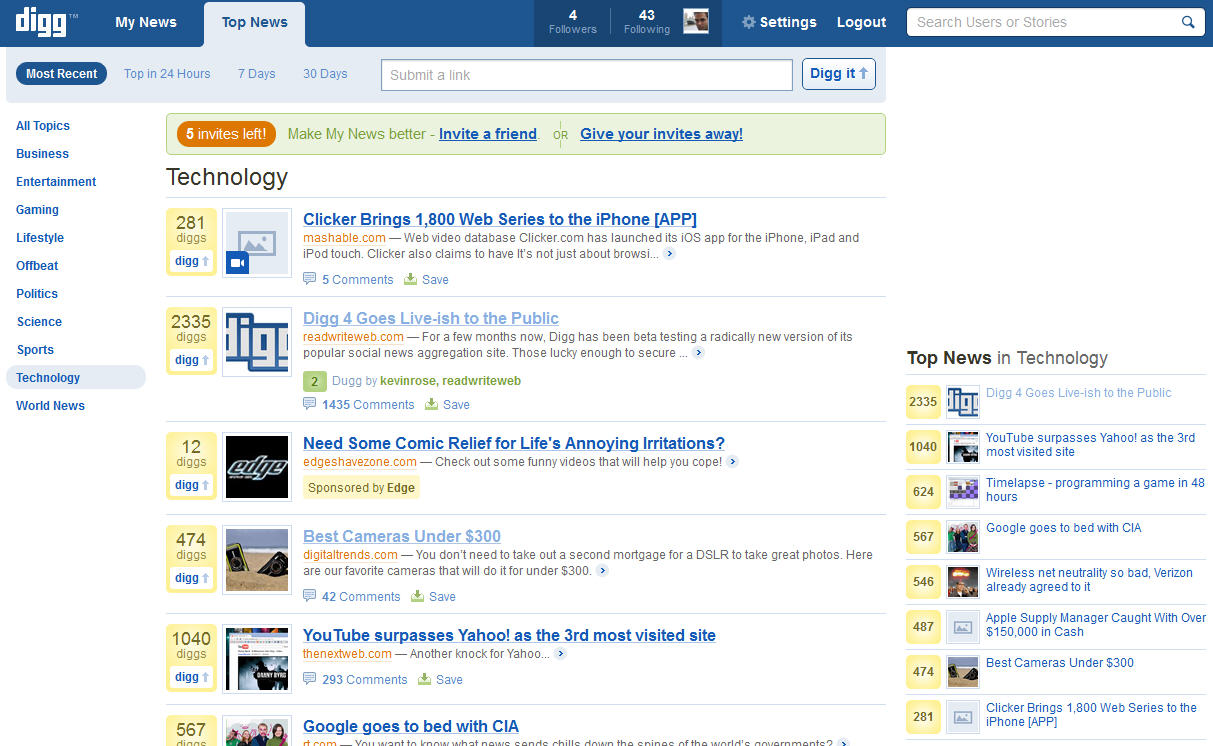Select All Topics in sidebar
This screenshot has height=746, width=1213.
coord(43,126)
